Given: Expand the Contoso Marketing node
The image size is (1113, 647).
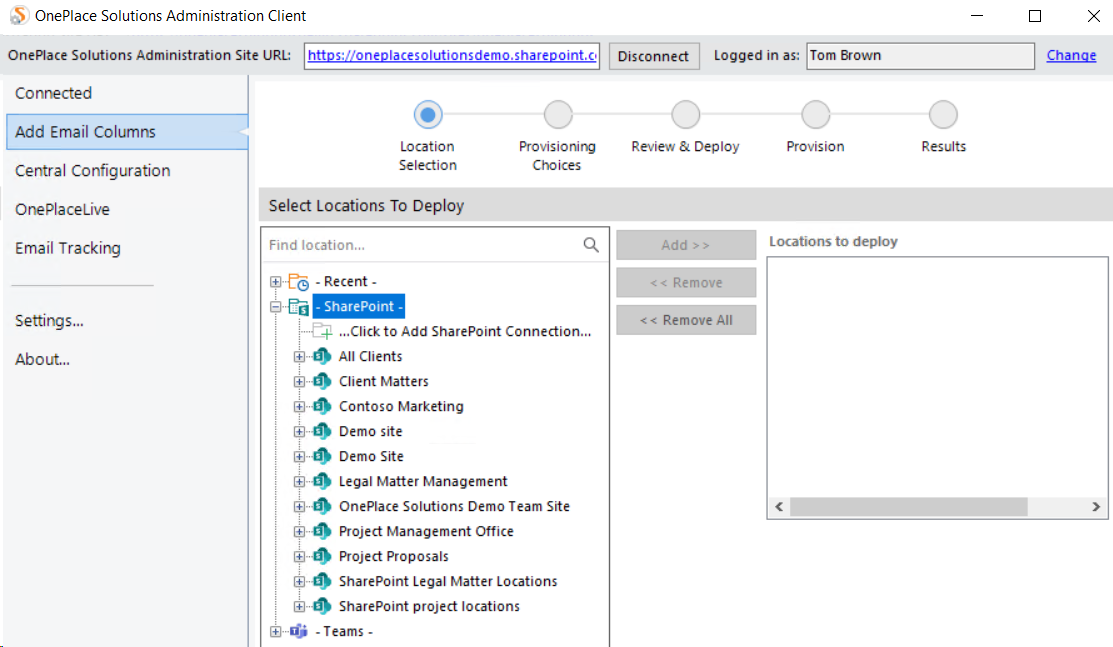Looking at the screenshot, I should click(300, 406).
